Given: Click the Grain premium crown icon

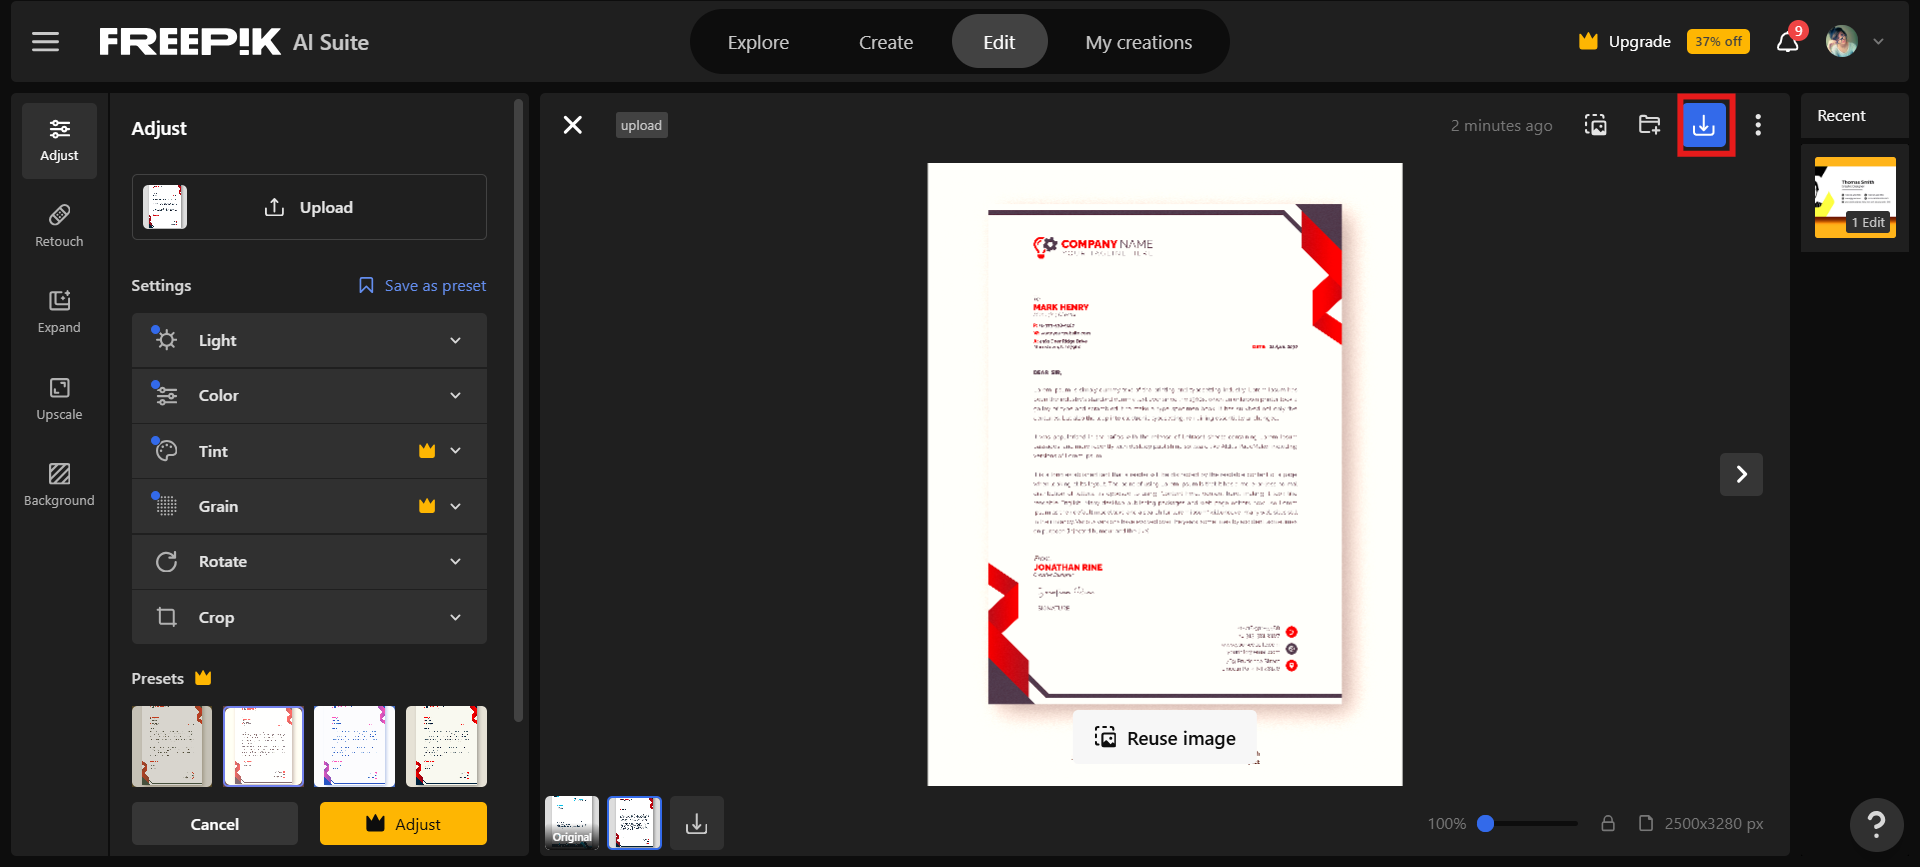Looking at the screenshot, I should [427, 506].
